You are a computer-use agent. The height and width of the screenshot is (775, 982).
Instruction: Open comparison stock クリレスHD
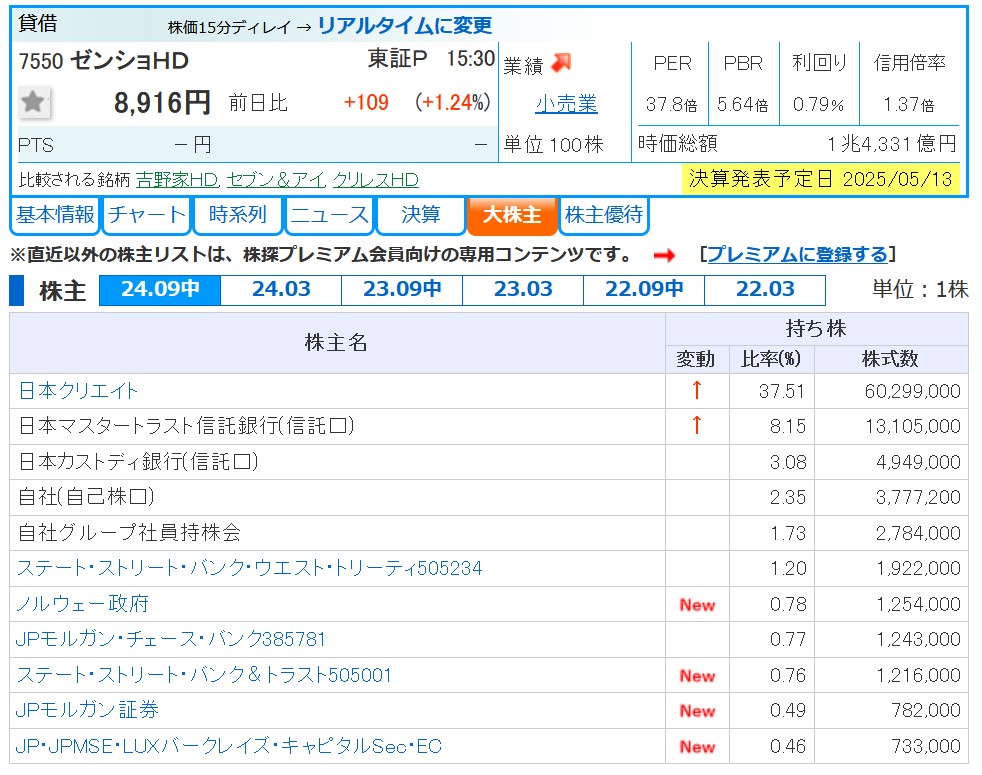click(x=376, y=180)
